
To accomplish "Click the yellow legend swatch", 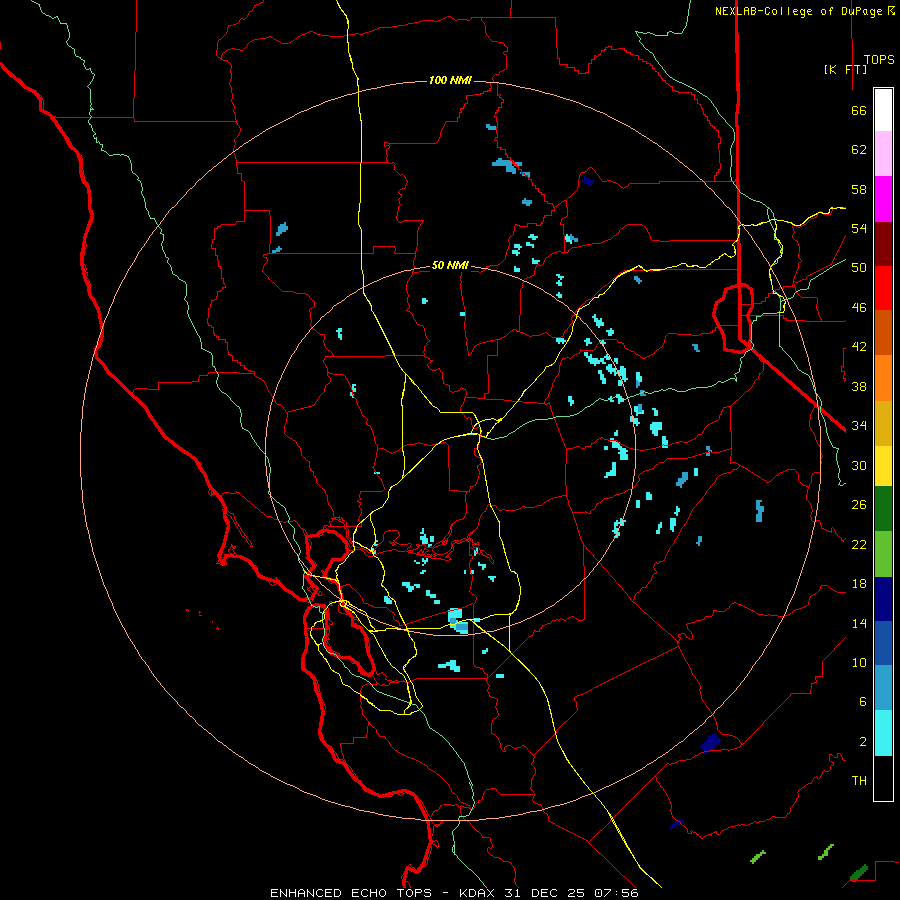I will coord(883,466).
